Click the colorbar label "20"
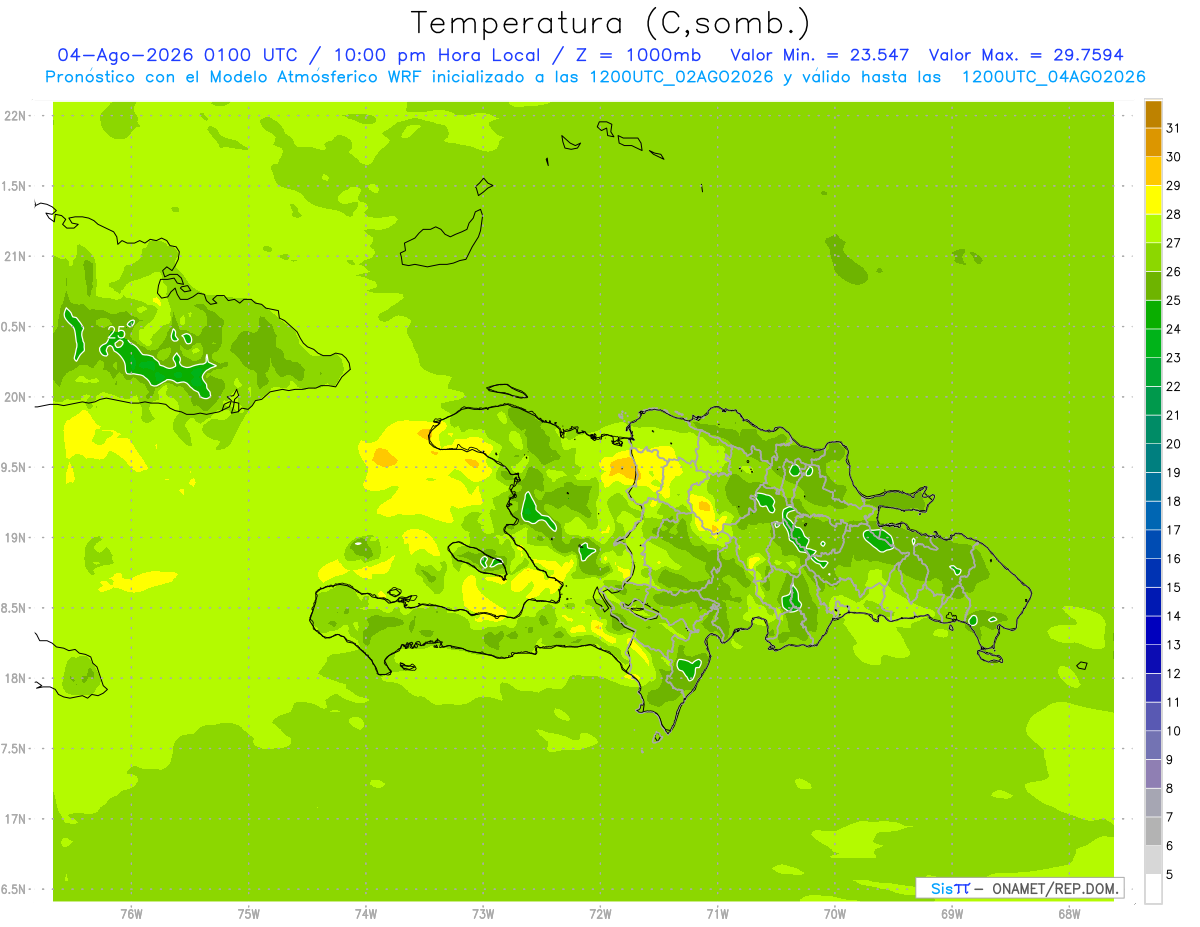This screenshot has height=927, width=1200. point(1174,444)
